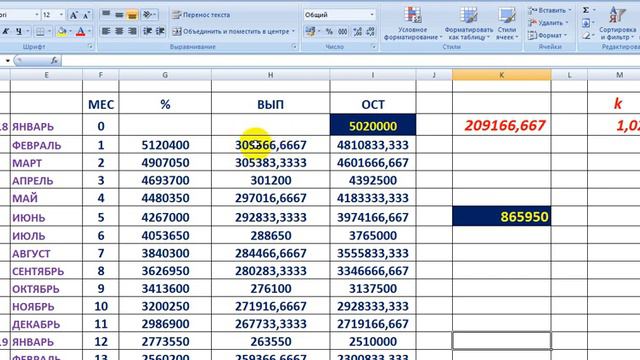
Task: Toggle underline formatting
Action: pyautogui.click(x=19, y=31)
